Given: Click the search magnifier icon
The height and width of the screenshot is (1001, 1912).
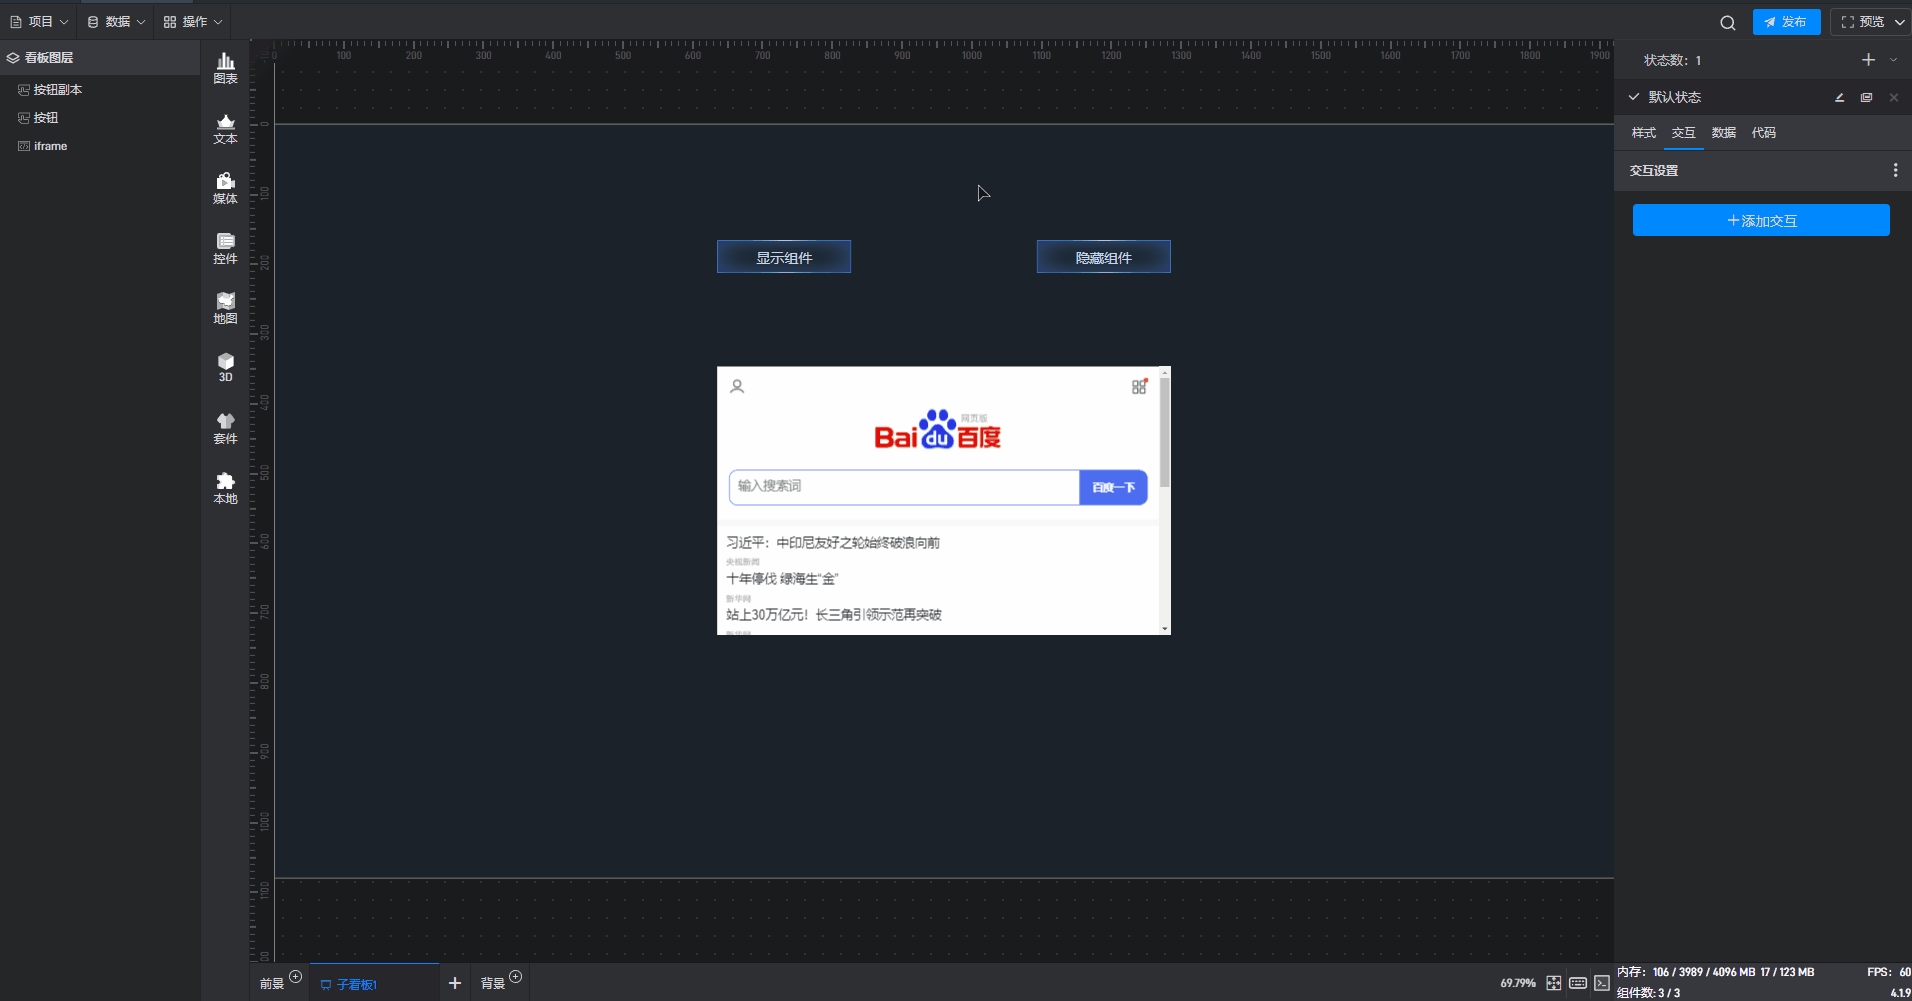Looking at the screenshot, I should click(1727, 22).
